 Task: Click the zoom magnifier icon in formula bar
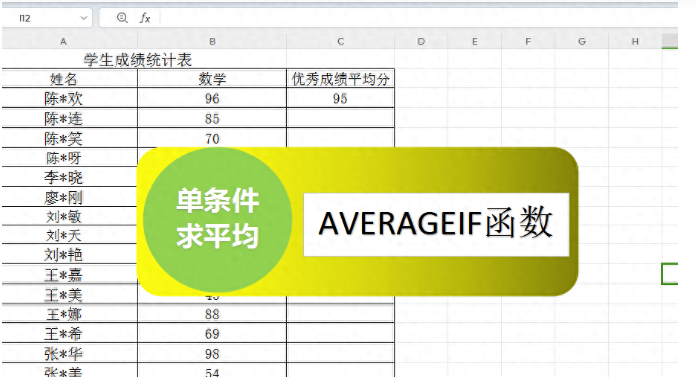(122, 18)
